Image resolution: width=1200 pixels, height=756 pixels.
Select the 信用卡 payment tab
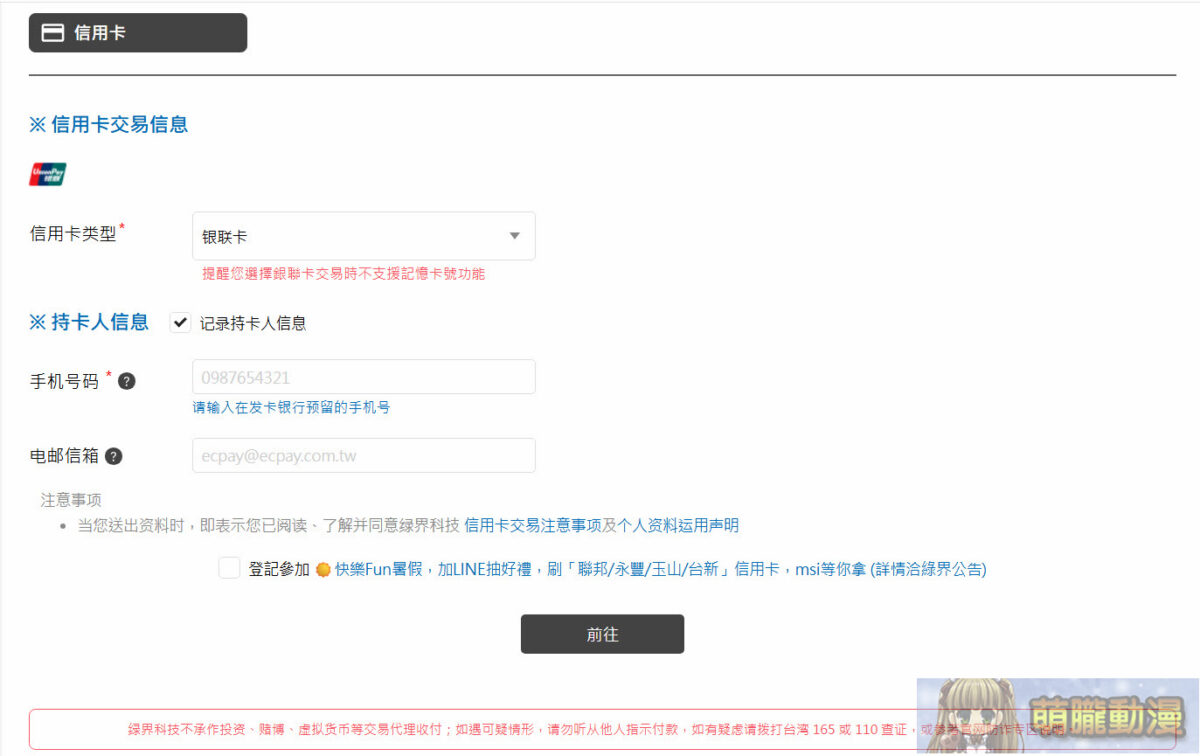[138, 33]
